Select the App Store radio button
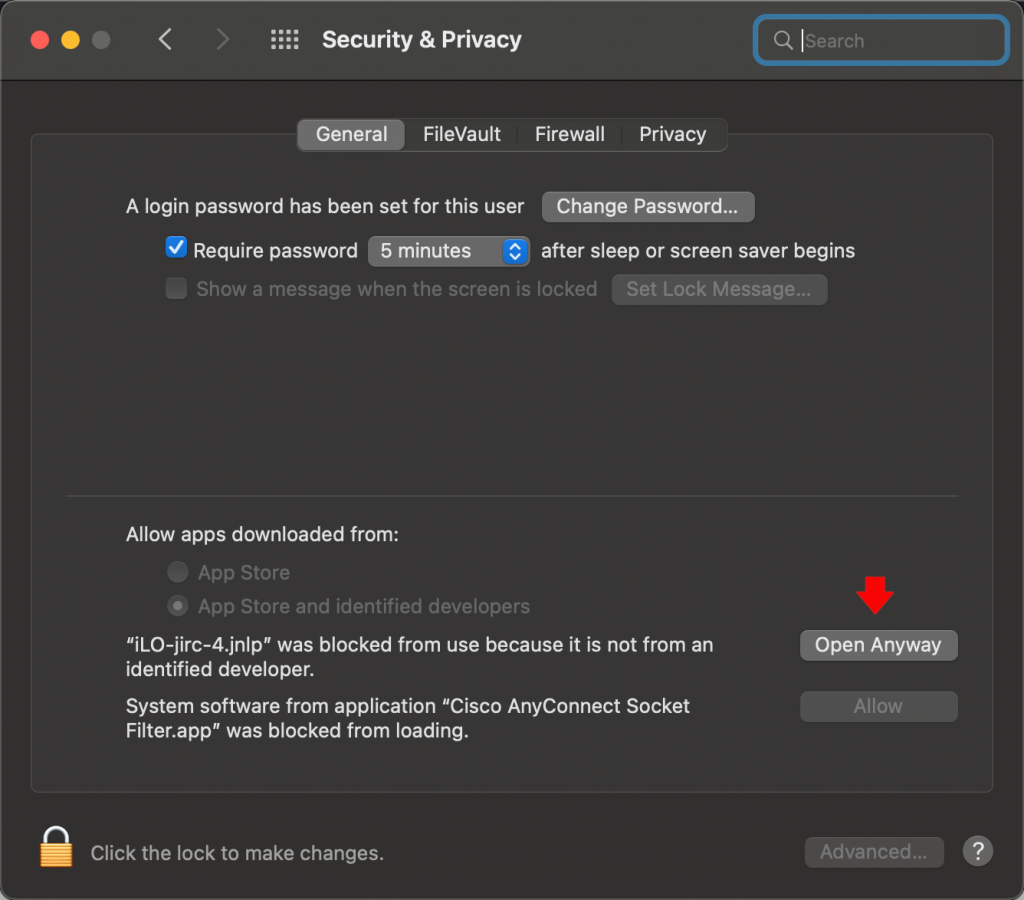This screenshot has width=1024, height=900. coord(177,572)
